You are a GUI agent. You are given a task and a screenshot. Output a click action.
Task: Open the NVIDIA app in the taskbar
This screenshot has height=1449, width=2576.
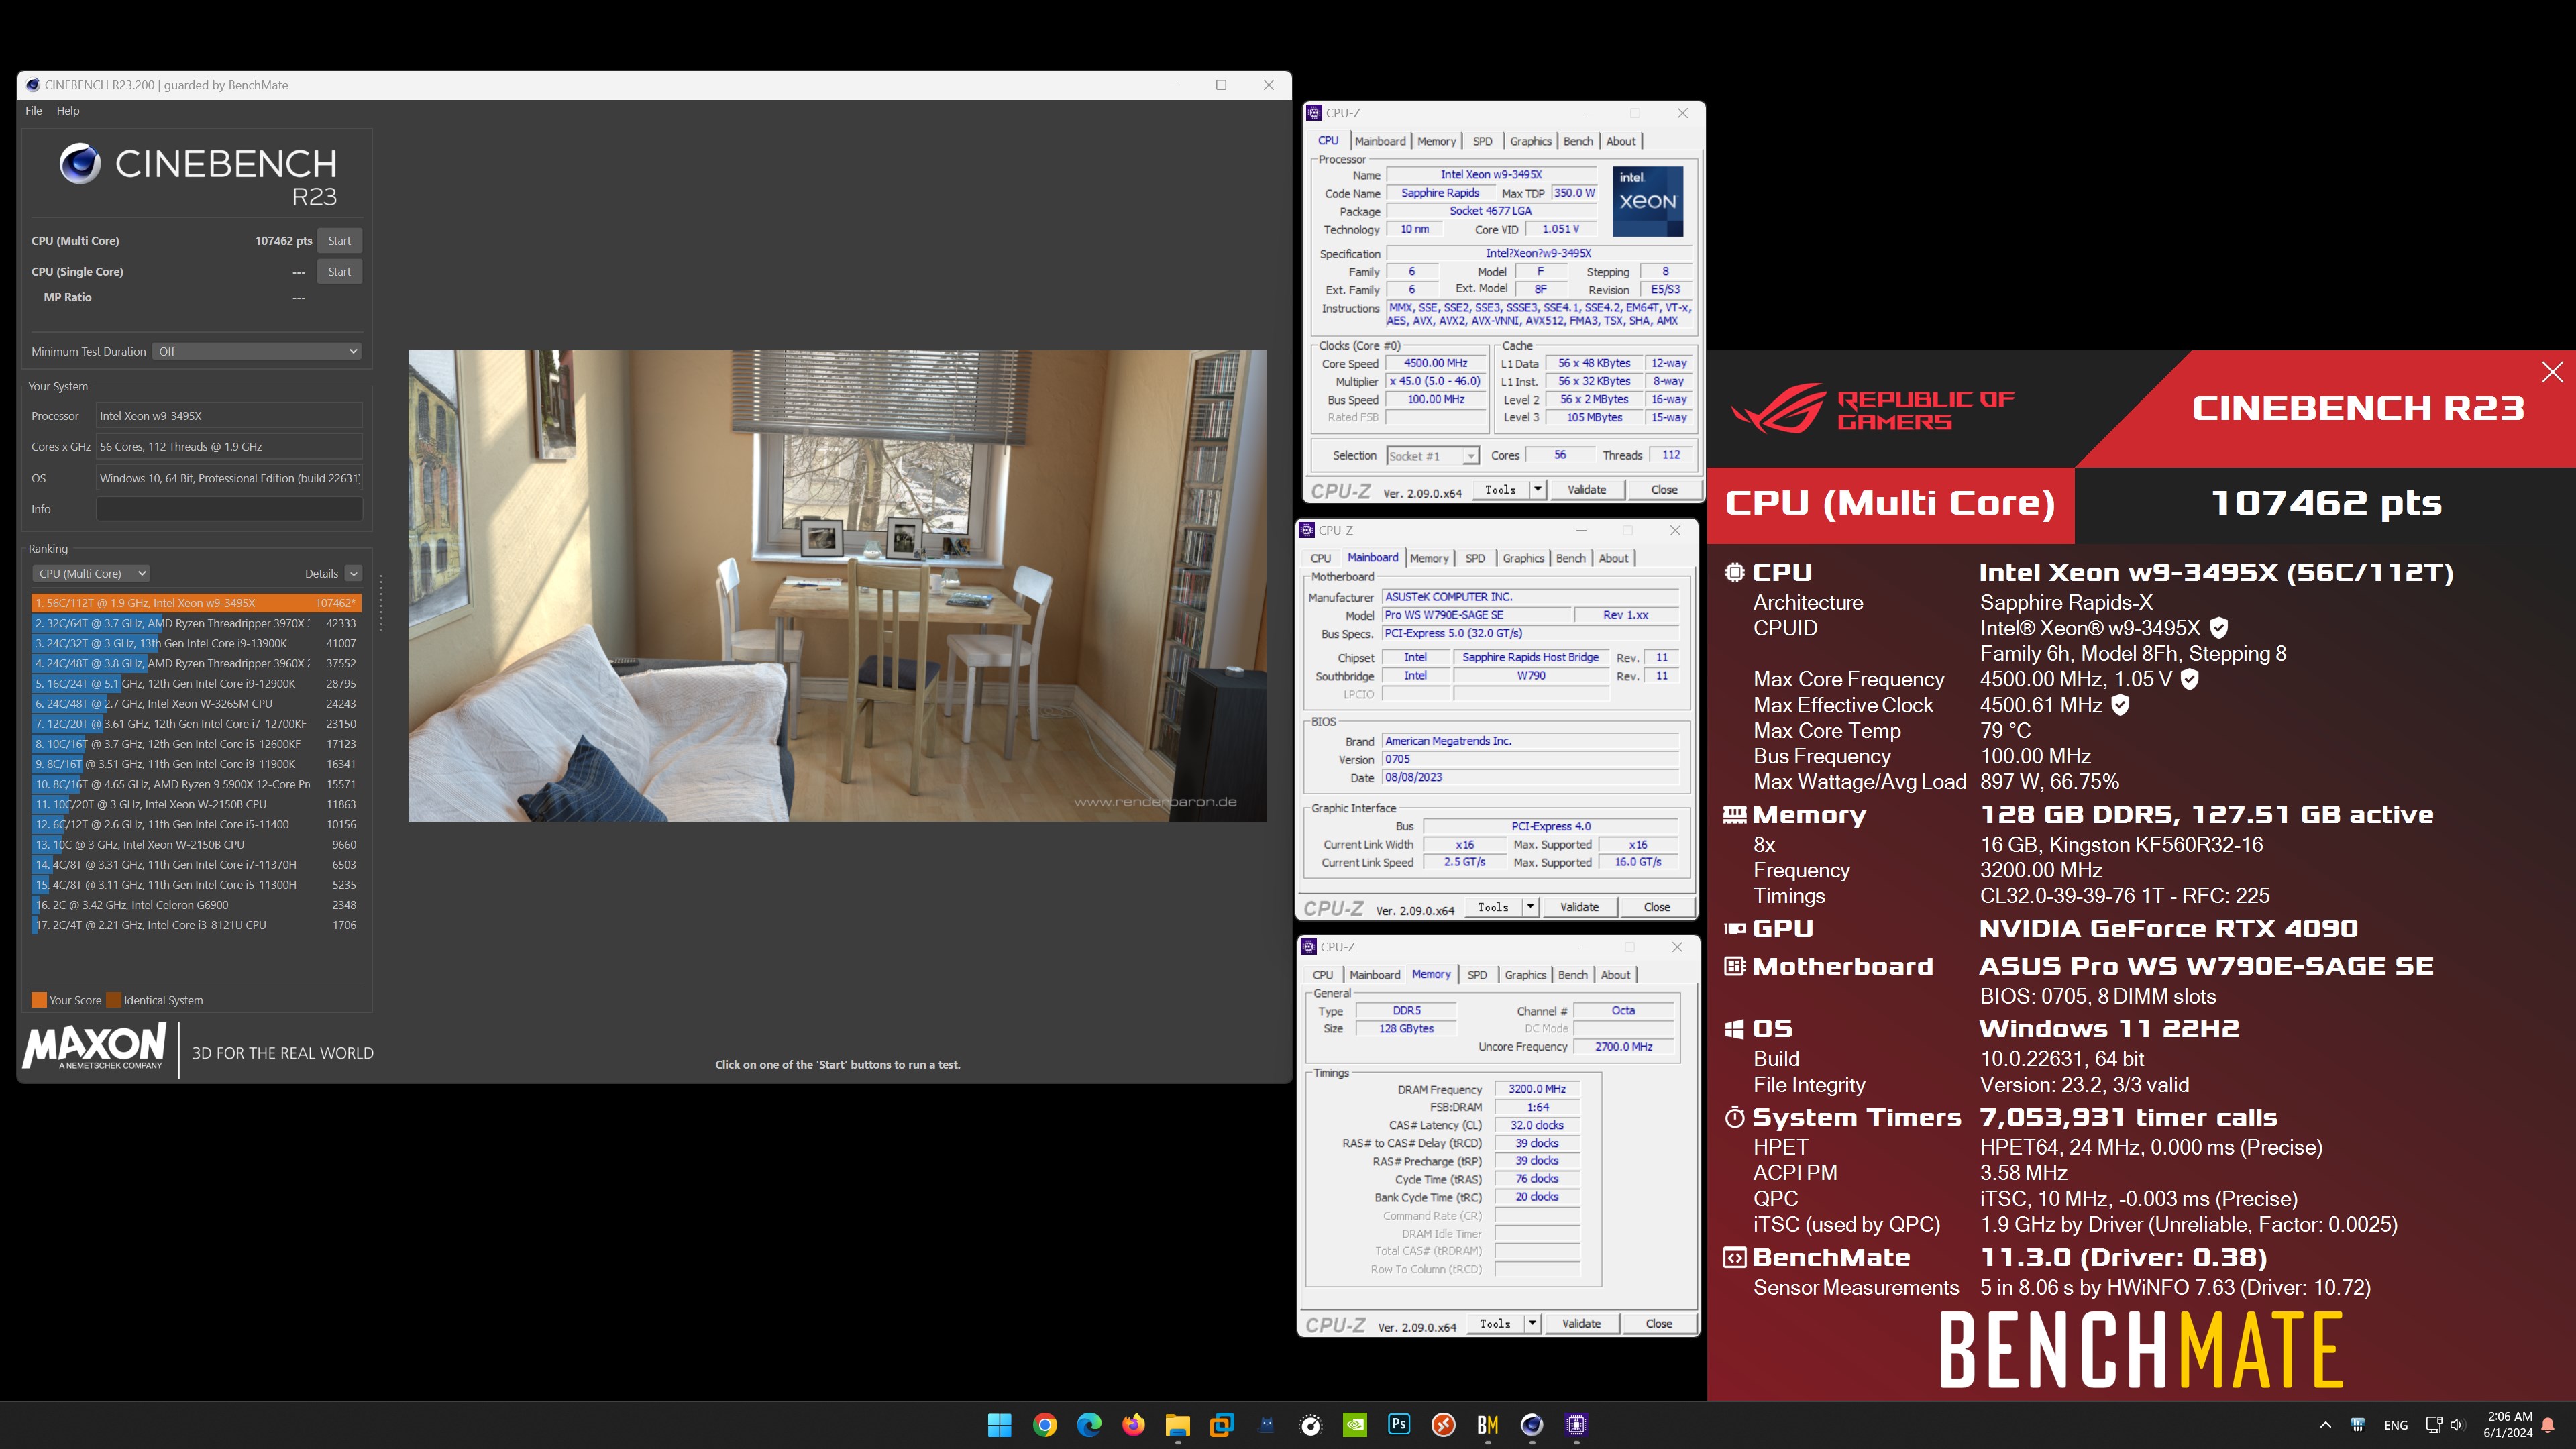click(1355, 1425)
